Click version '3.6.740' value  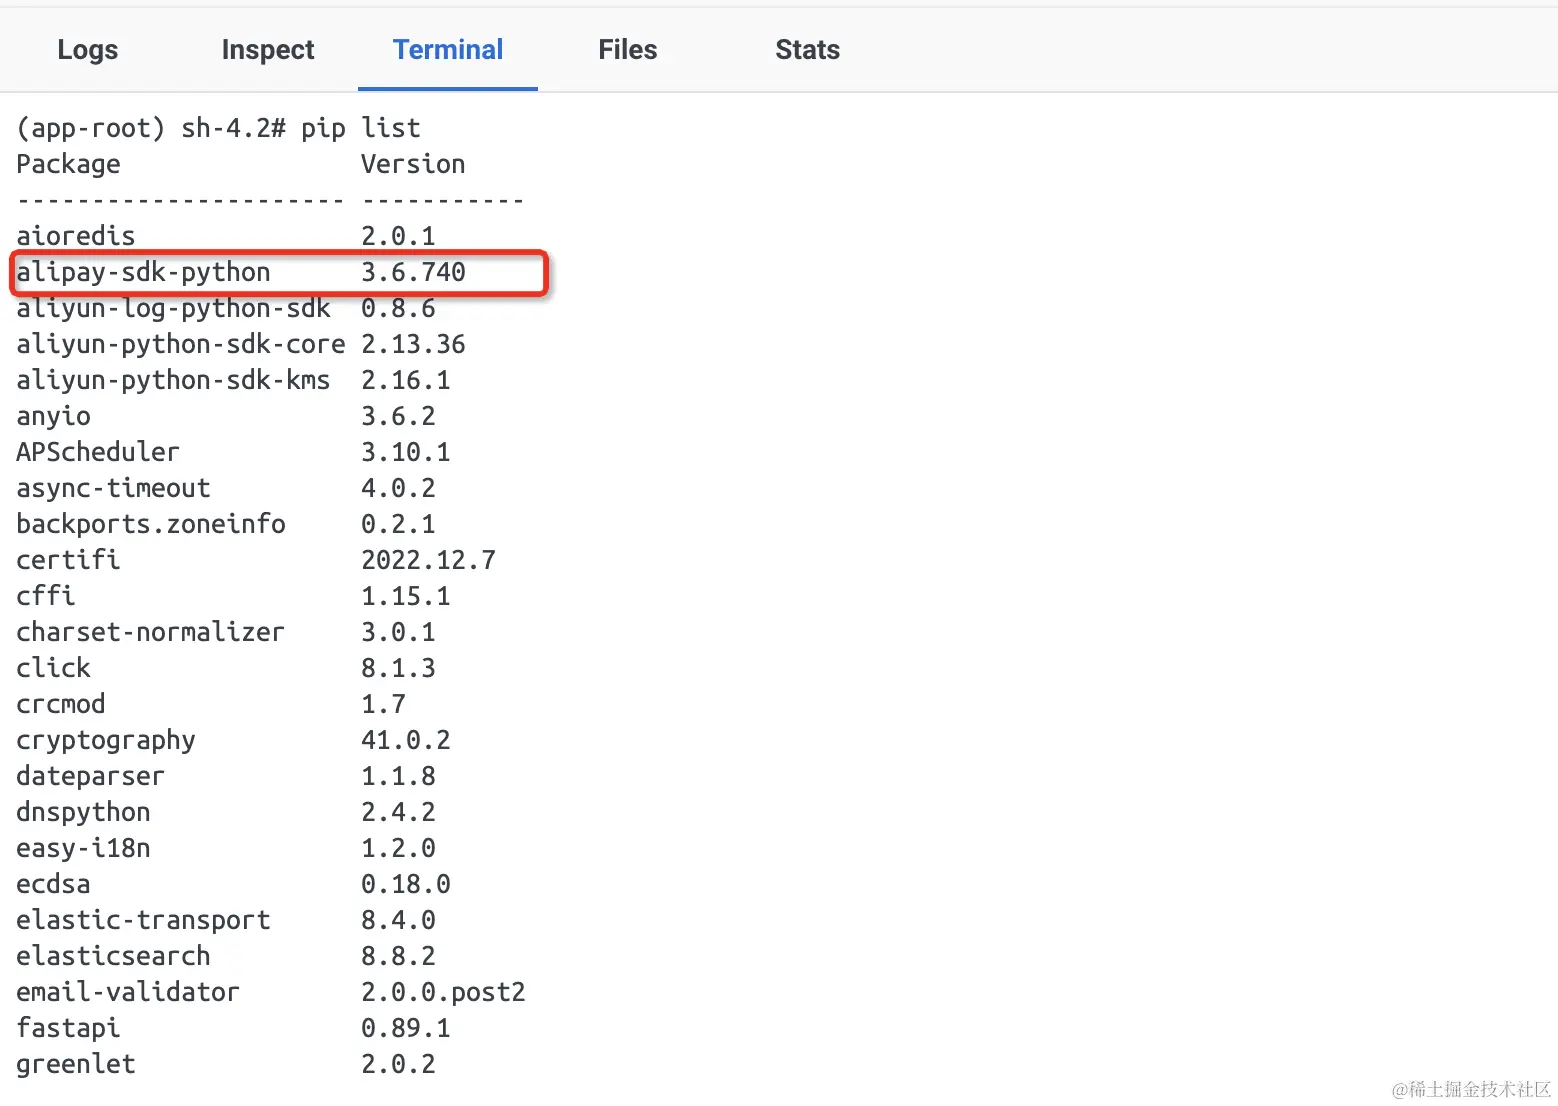[413, 272]
